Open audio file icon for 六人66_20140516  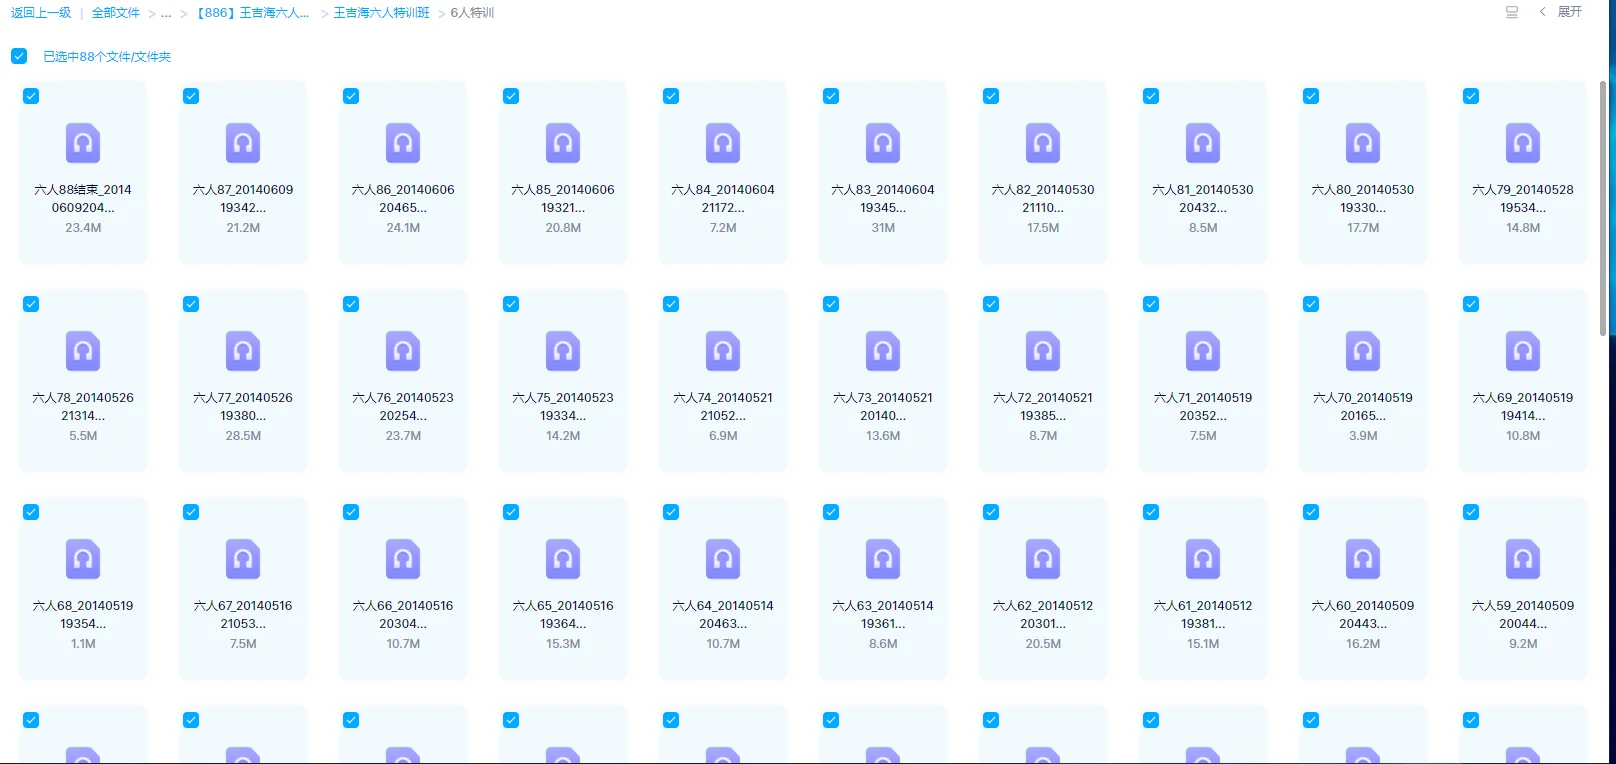tap(403, 559)
